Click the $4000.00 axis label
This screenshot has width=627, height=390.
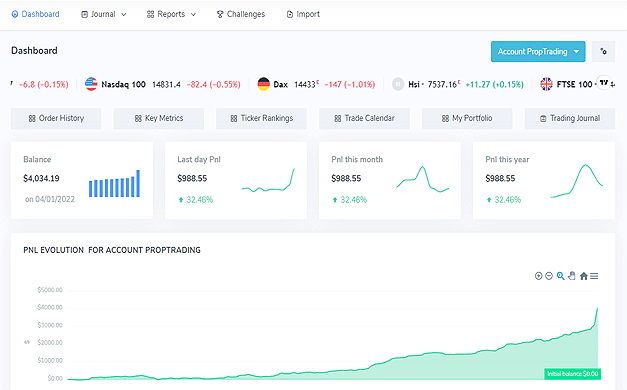(50, 307)
